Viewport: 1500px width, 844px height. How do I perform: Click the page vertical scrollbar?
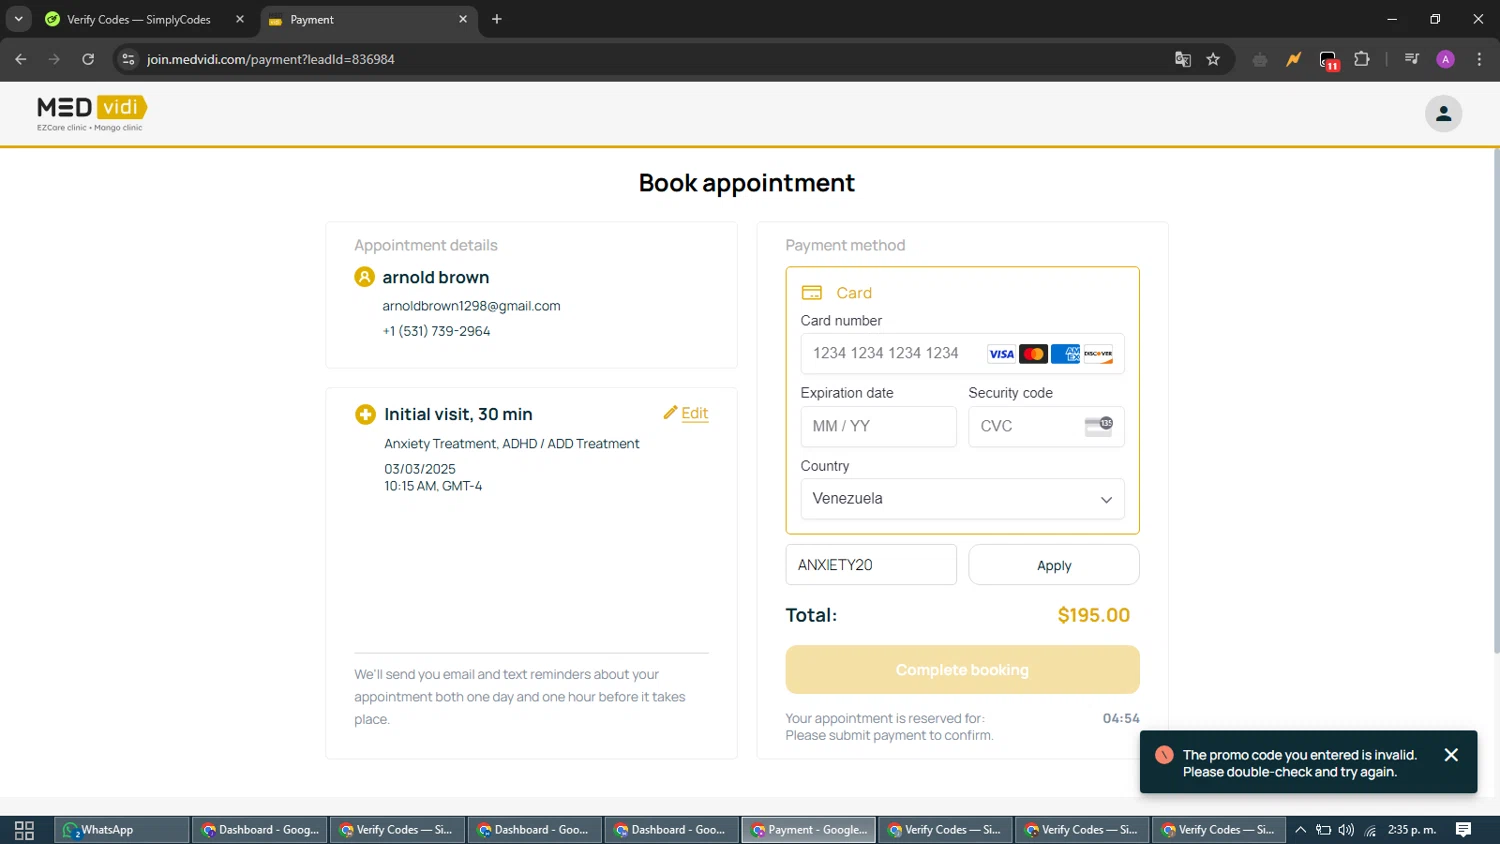tap(1496, 400)
